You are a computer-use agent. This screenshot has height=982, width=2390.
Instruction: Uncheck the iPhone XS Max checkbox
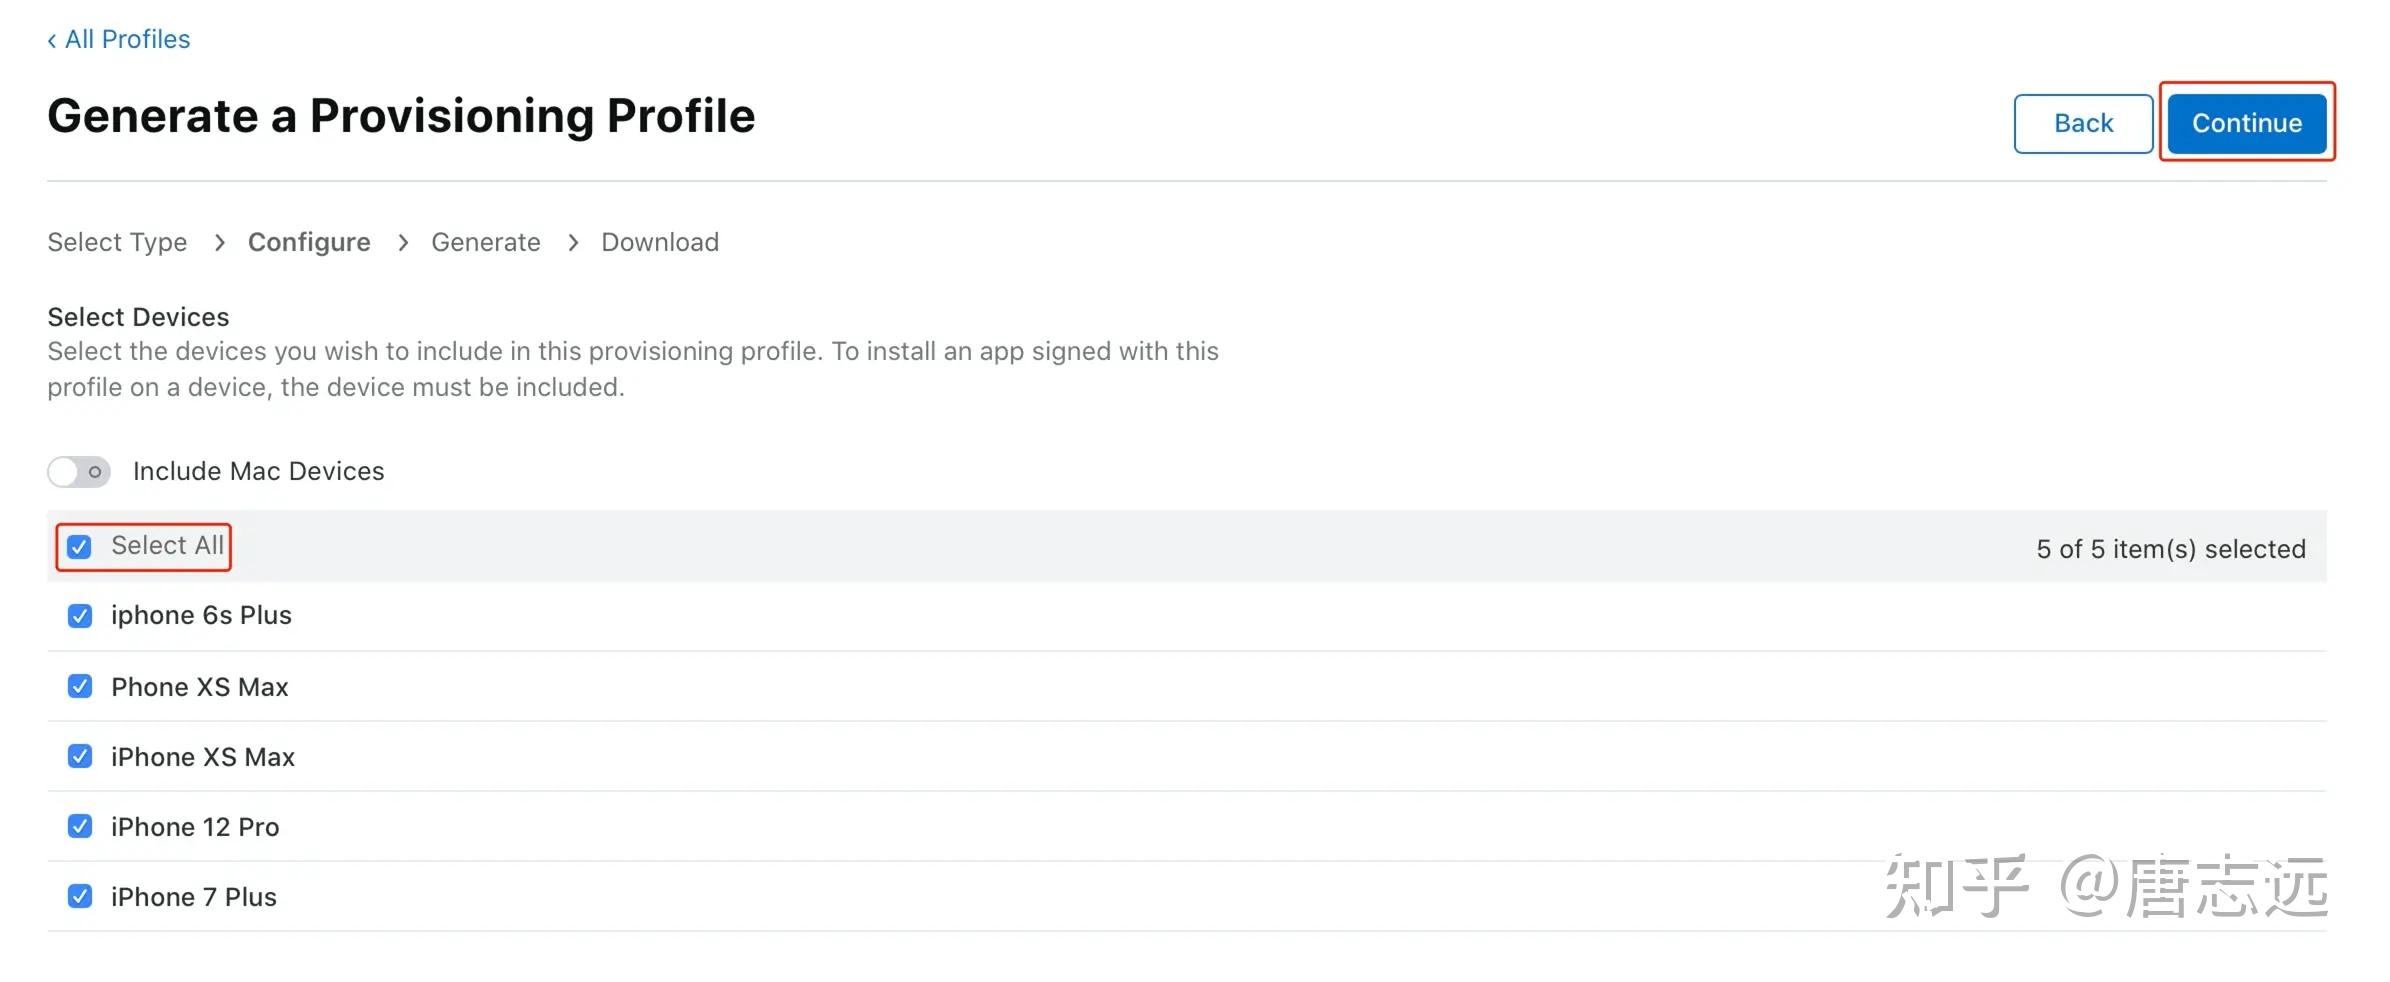(80, 756)
